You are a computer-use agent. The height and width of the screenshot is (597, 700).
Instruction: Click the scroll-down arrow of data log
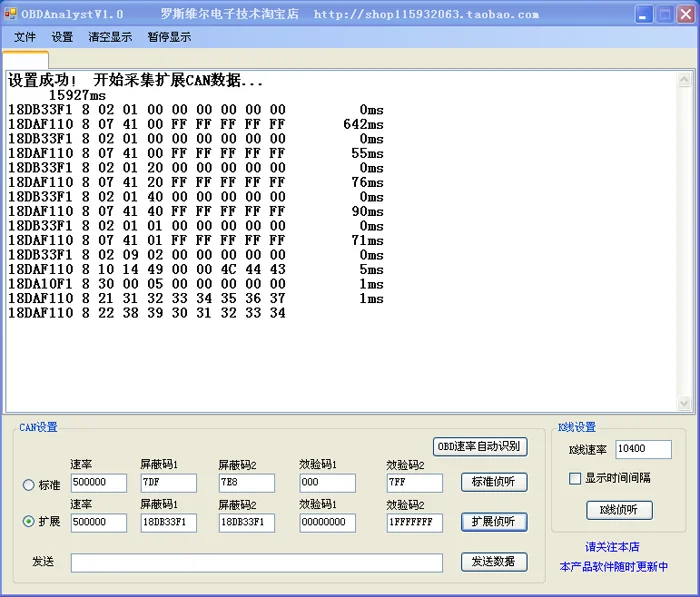tap(684, 403)
